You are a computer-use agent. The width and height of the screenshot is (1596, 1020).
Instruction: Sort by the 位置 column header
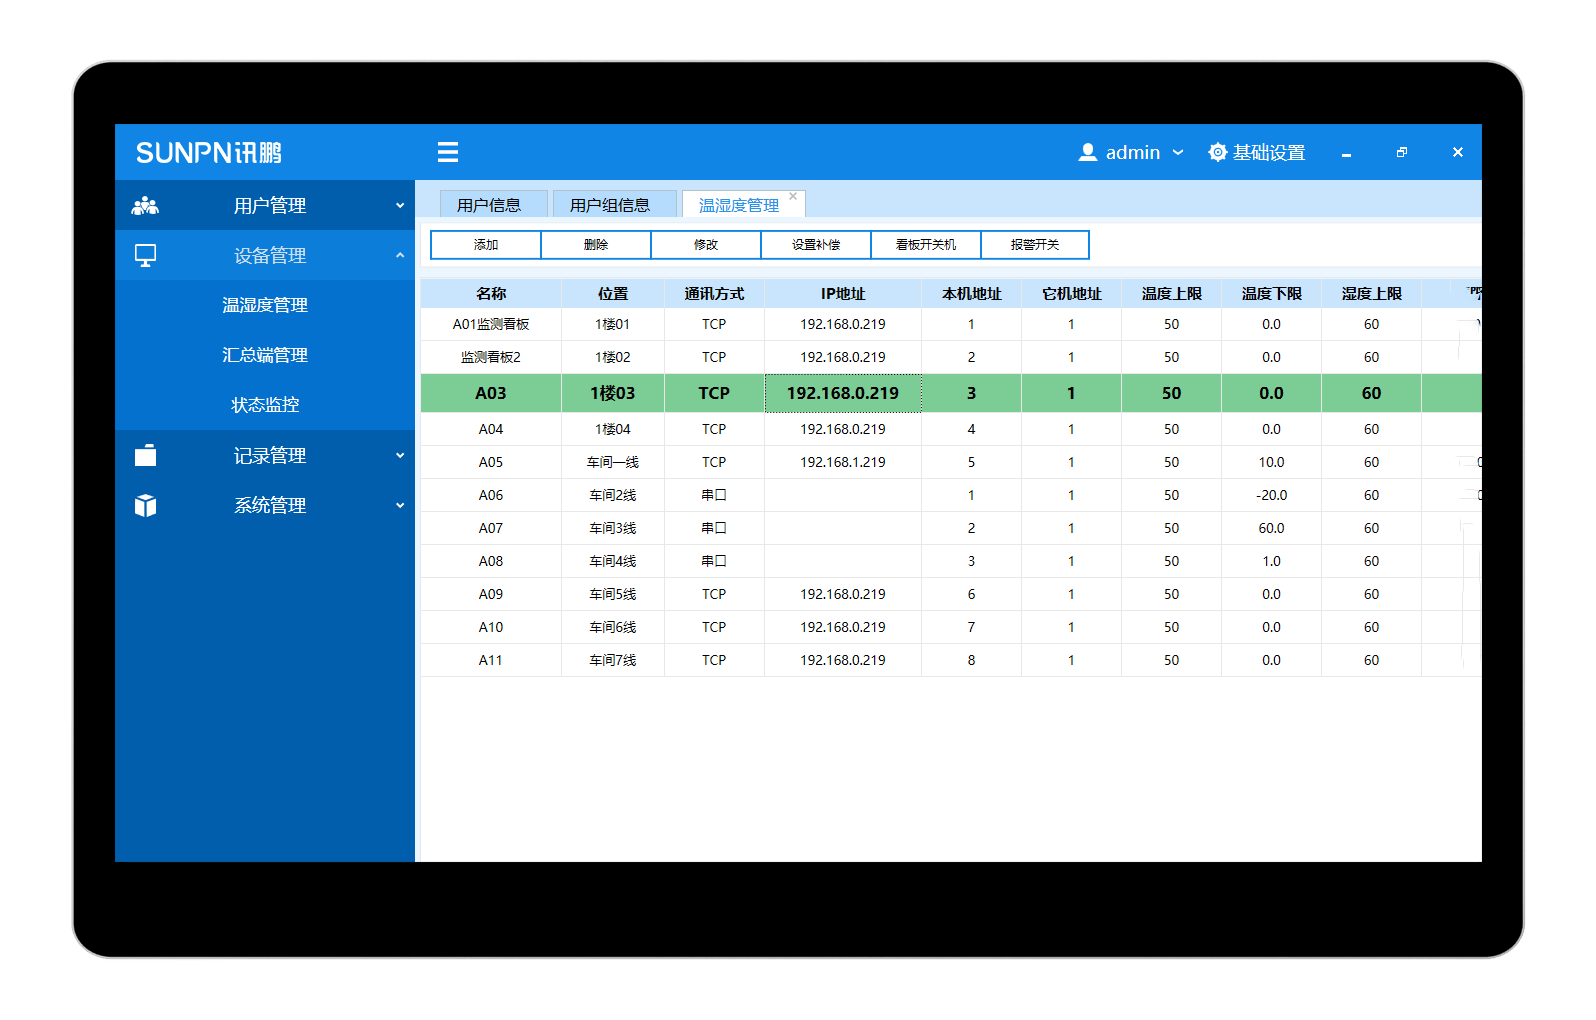(613, 293)
